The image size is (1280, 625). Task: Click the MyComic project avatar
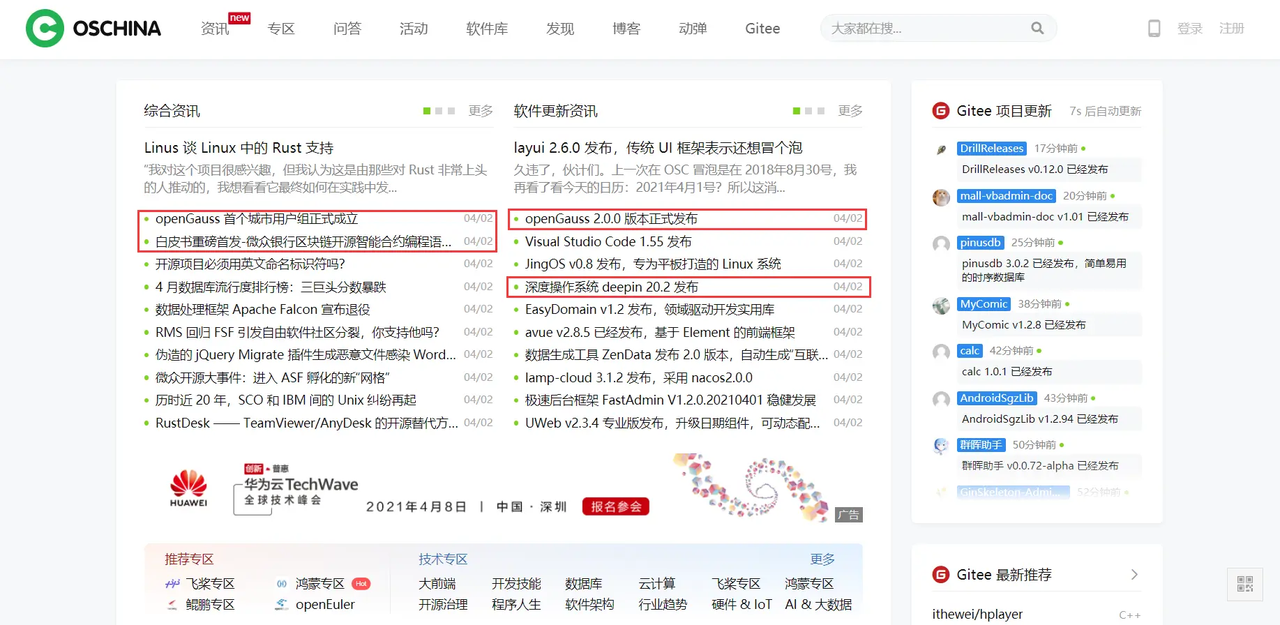coord(941,305)
